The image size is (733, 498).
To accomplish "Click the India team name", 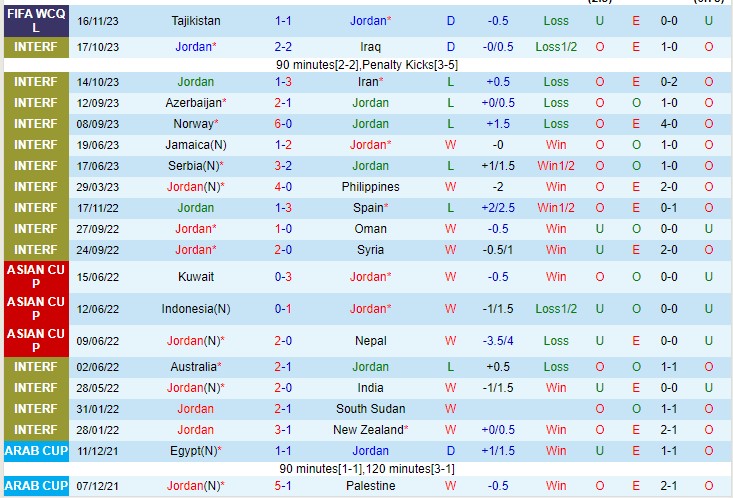I will coord(370,388).
